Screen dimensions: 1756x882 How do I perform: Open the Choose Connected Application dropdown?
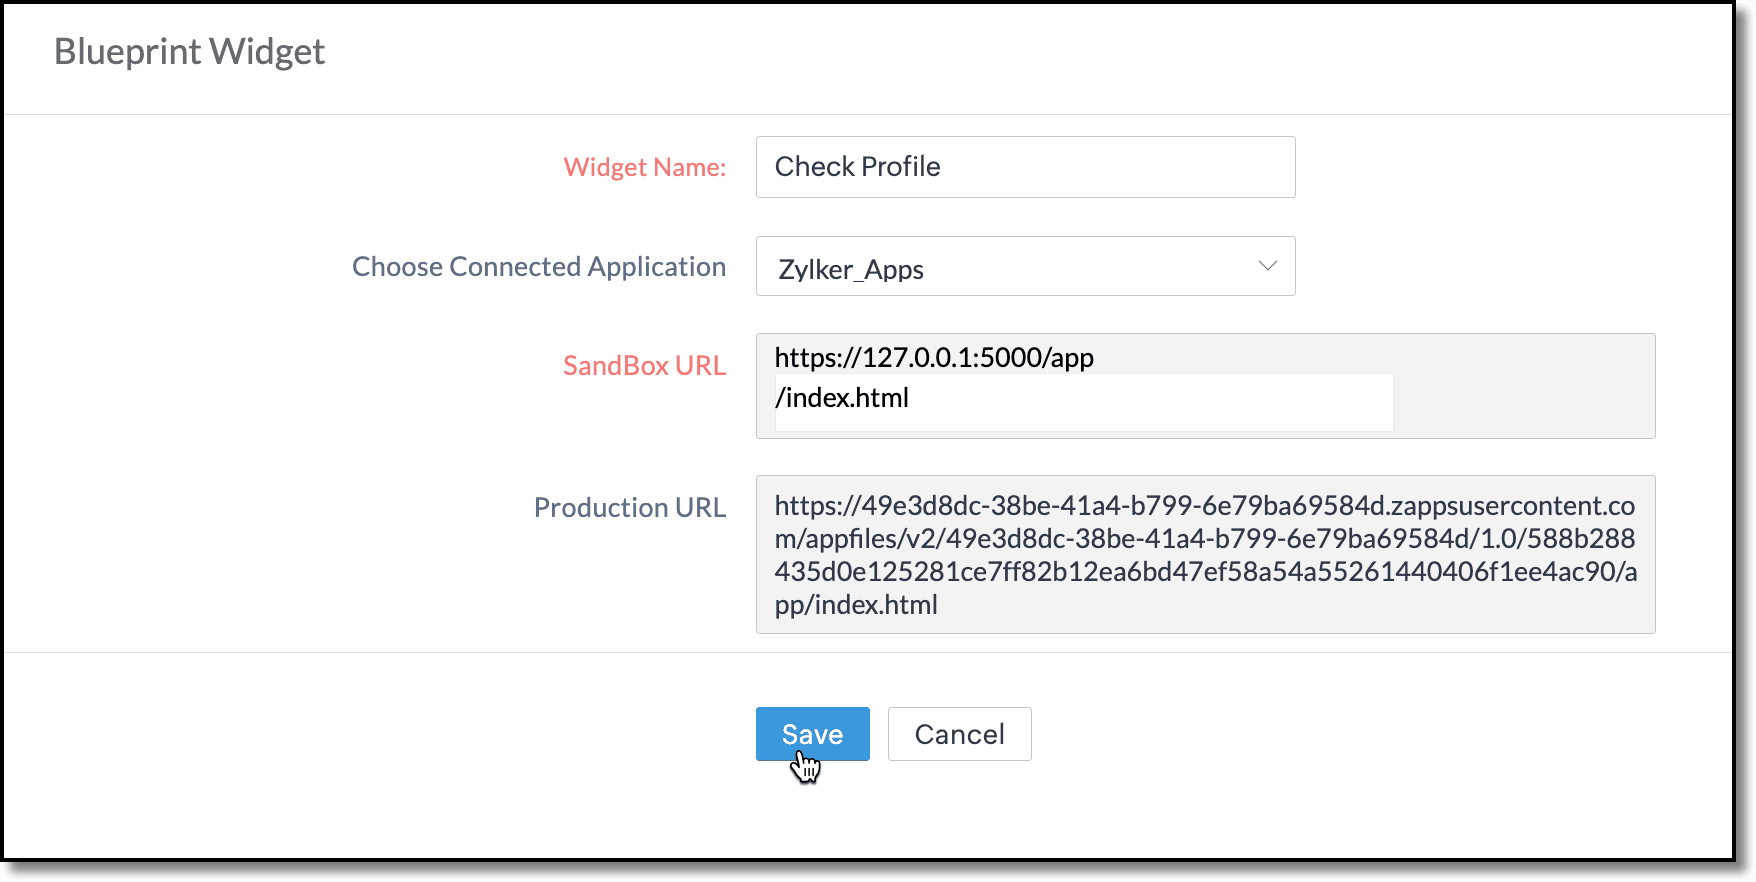coord(1025,266)
